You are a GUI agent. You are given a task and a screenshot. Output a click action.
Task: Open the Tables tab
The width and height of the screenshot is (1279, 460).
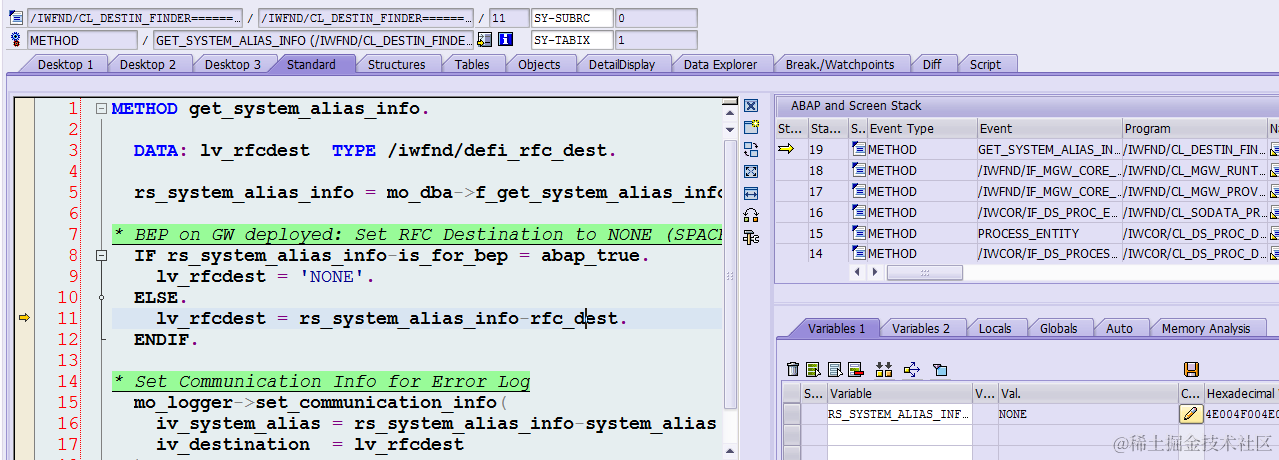pyautogui.click(x=472, y=64)
